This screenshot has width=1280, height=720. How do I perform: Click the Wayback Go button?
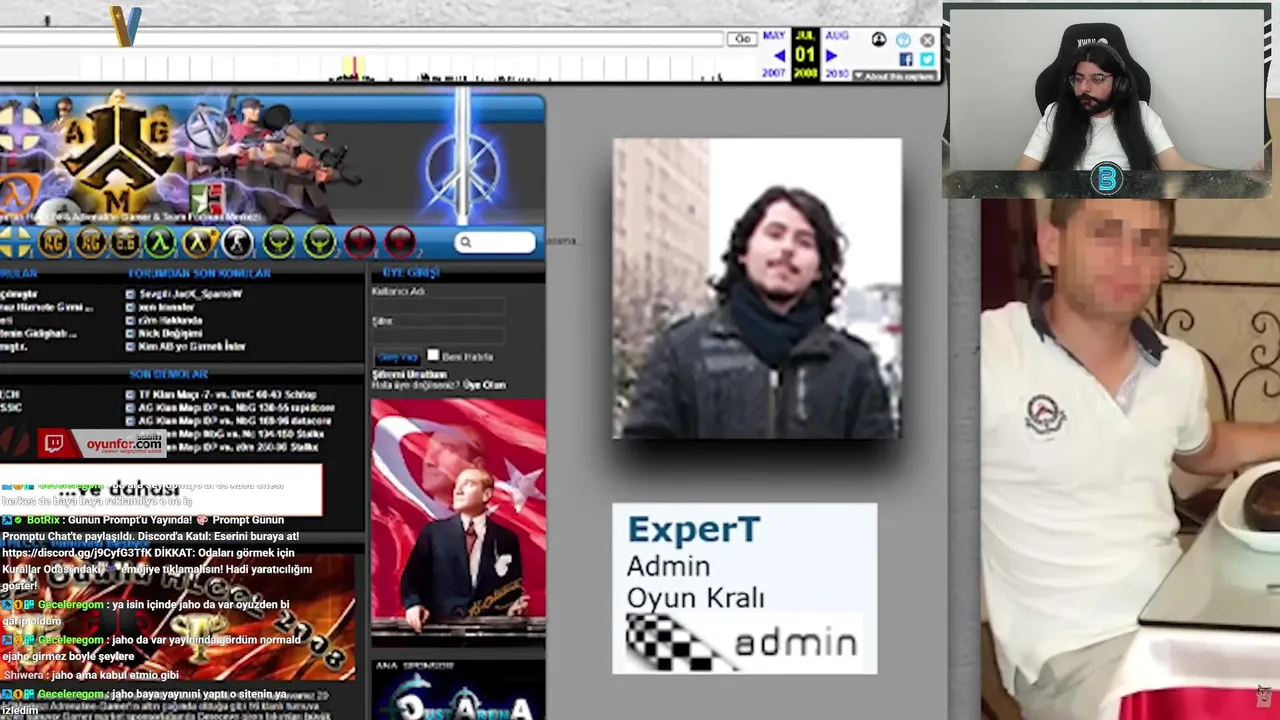(x=742, y=39)
